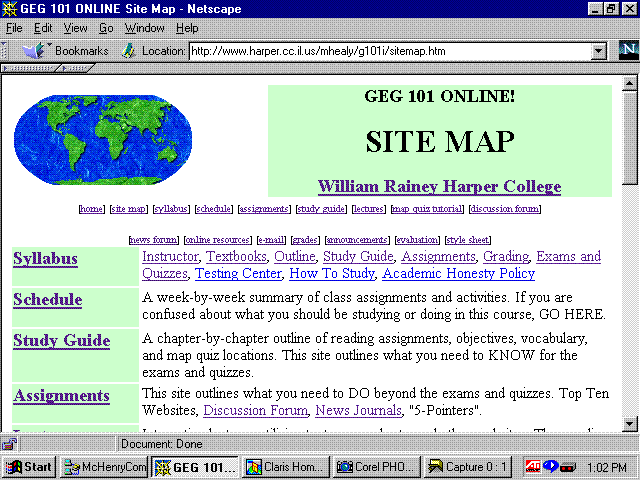Open the Windows Start button
The image size is (640, 480).
point(29,467)
